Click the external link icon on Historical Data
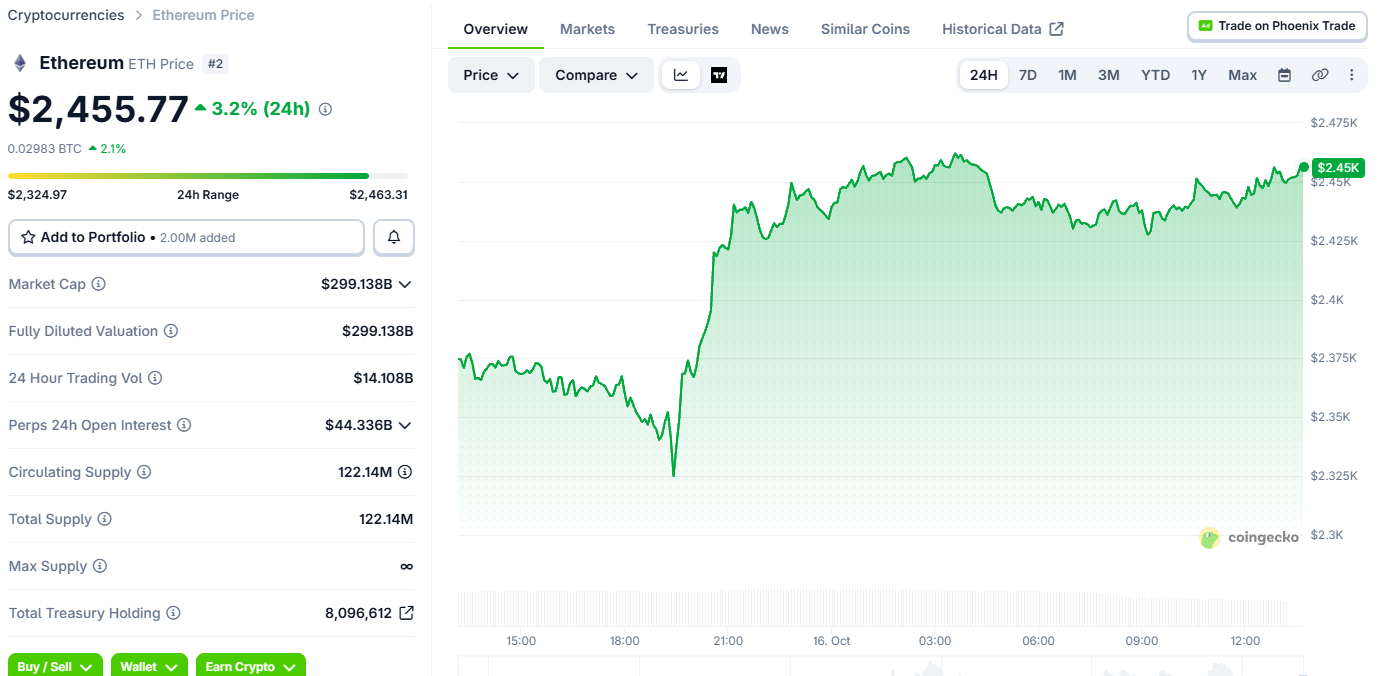Viewport: 1383px width, 676px height. 1057,29
